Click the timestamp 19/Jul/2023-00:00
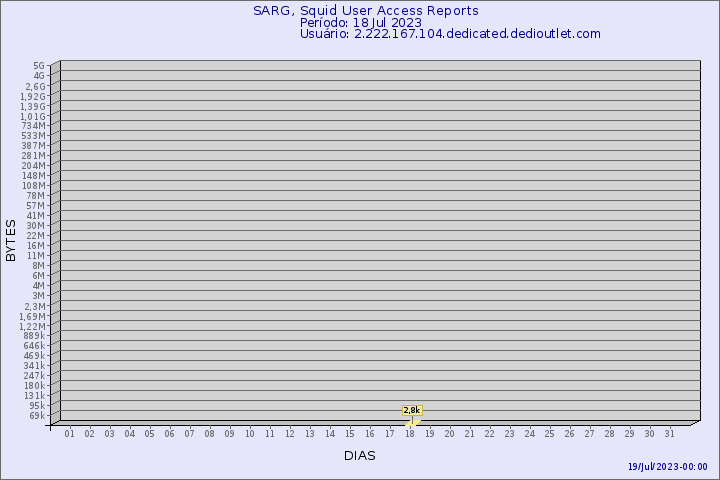The width and height of the screenshot is (720, 480). [x=668, y=467]
